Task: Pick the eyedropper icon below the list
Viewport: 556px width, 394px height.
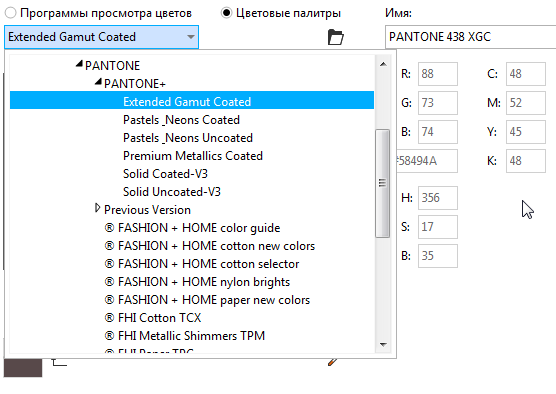Action: click(332, 362)
